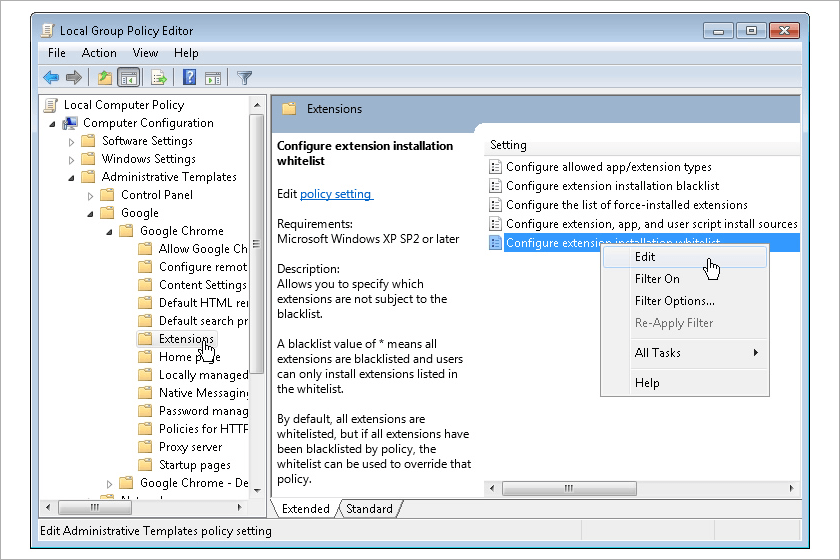The image size is (840, 560).
Task: Choose Edit from the context menu
Action: click(646, 257)
